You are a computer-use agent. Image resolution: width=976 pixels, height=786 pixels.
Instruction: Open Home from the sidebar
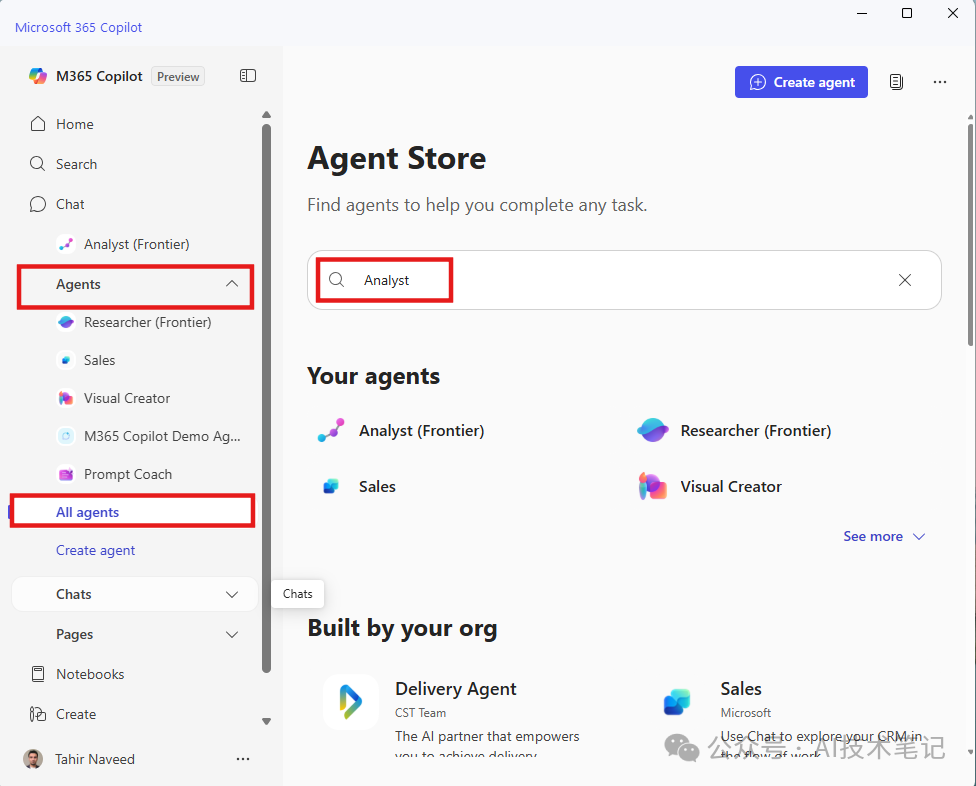click(75, 124)
